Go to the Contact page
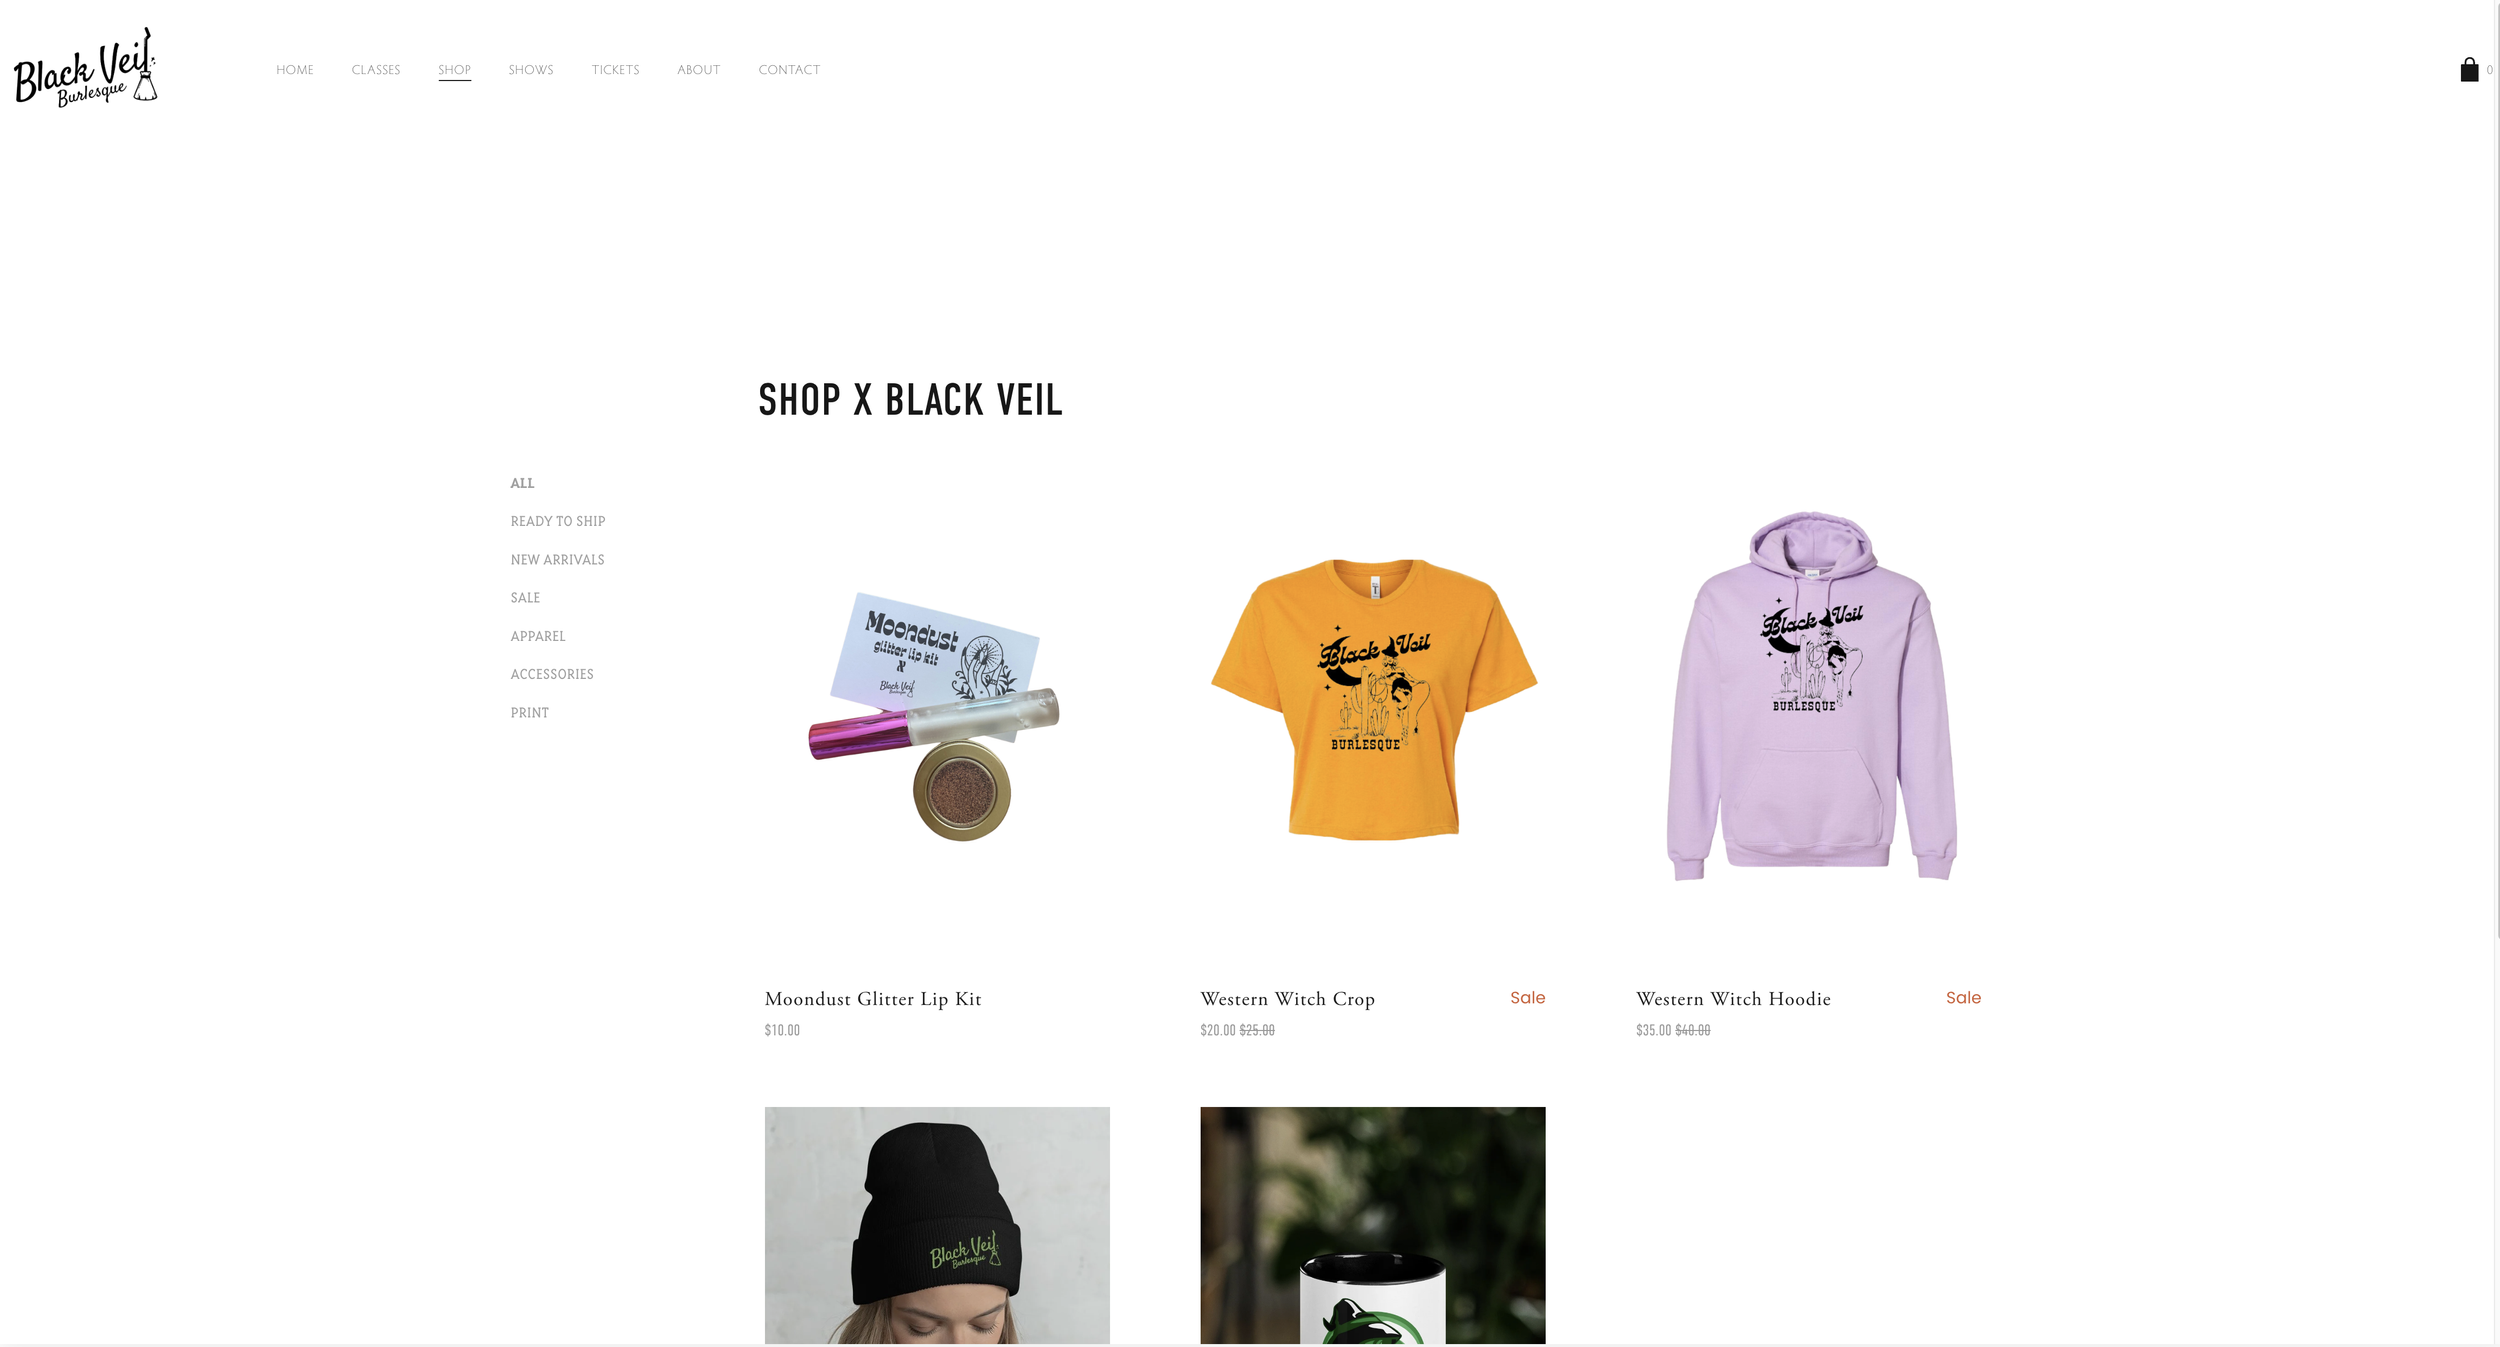This screenshot has width=2500, height=1347. (x=789, y=70)
